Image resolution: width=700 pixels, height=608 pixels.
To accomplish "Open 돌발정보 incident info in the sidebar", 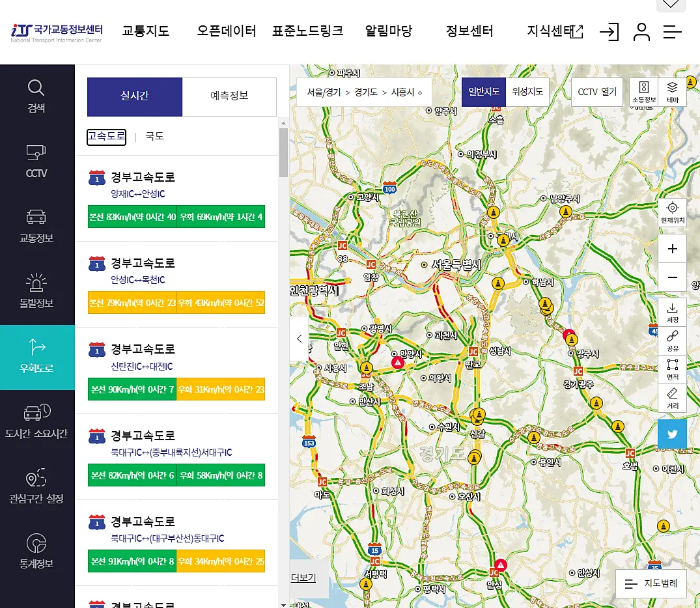I will point(37,292).
